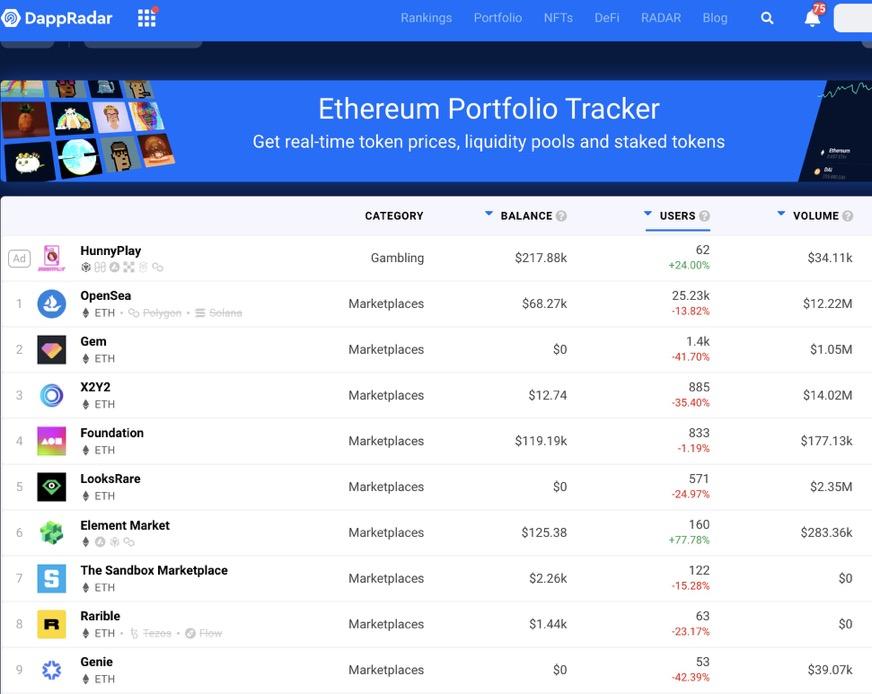Open The Sandbox Marketplace logo
The width and height of the screenshot is (872, 694).
[x=52, y=578]
